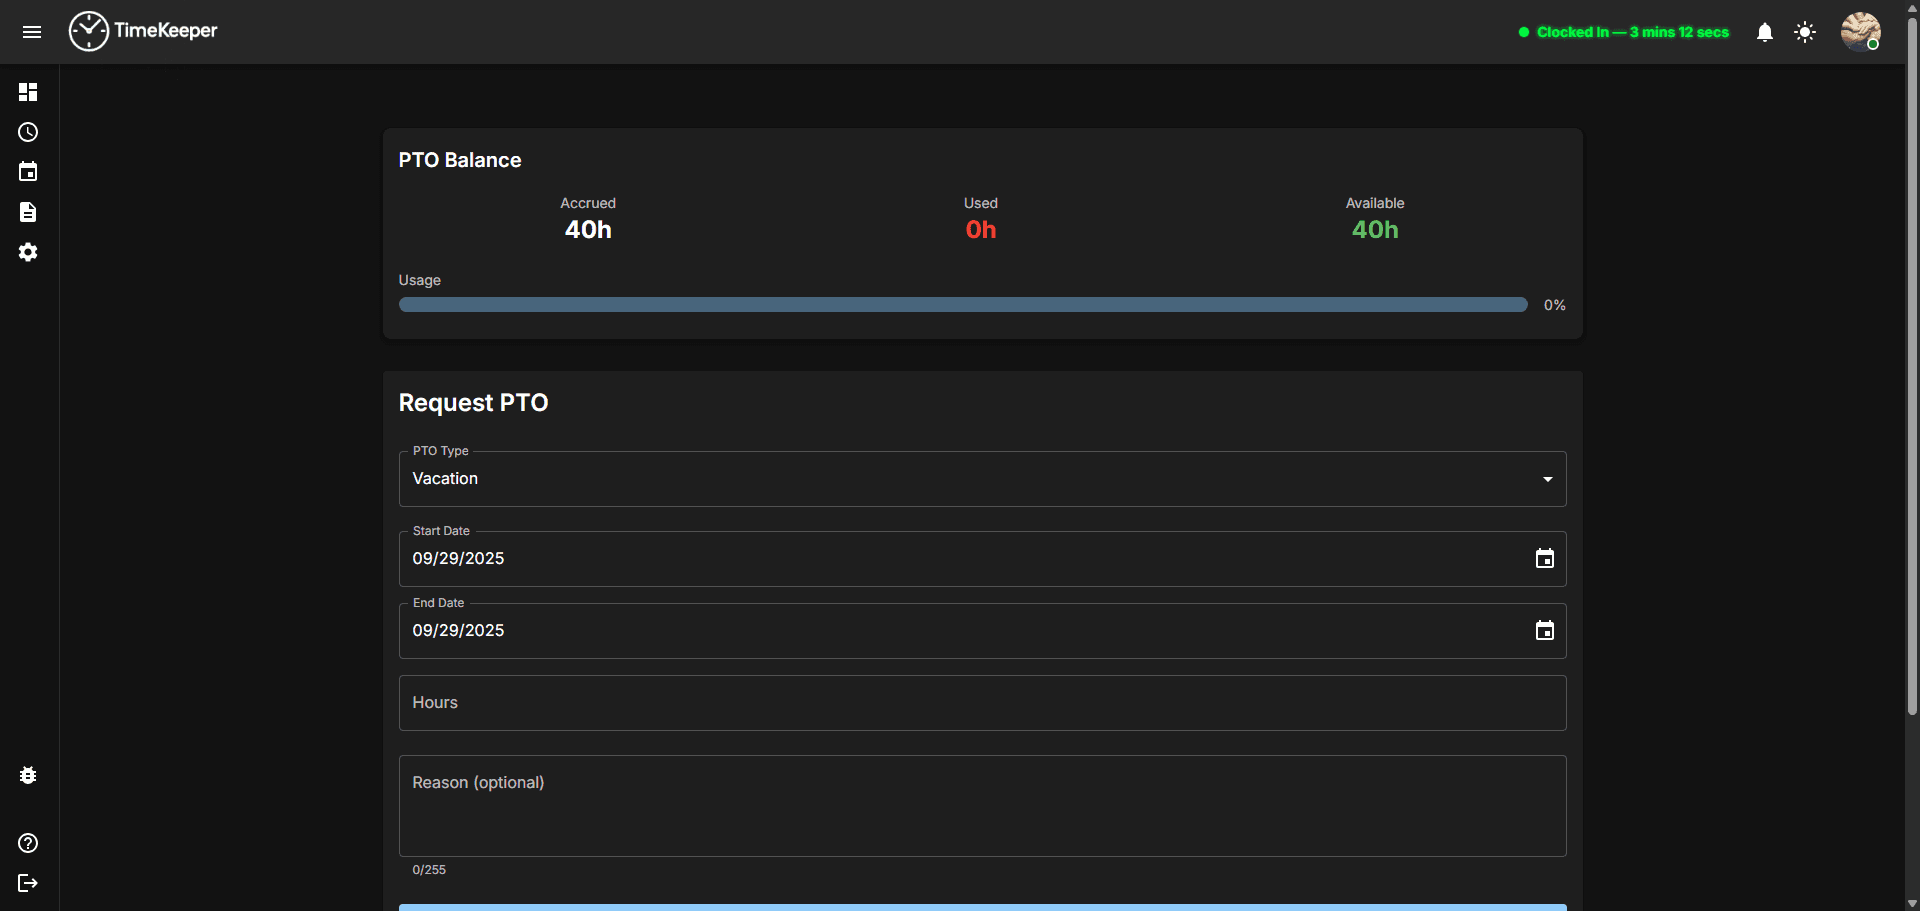Open the help question mark icon
This screenshot has height=911, width=1920.
coord(28,843)
